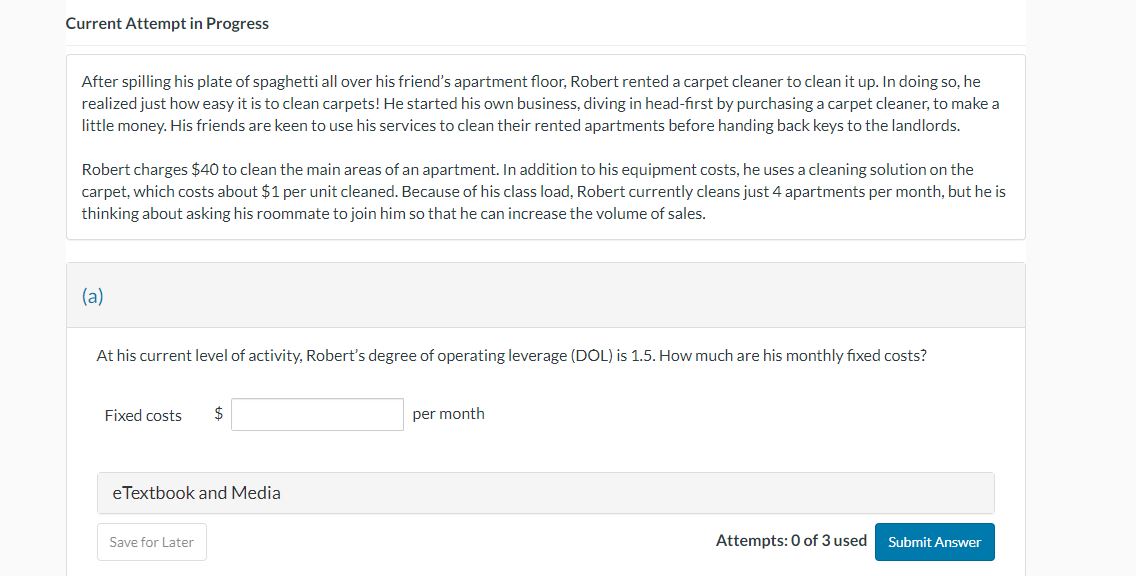Click the Save for Later text link
Screen dimensions: 1136x576
coord(151,541)
